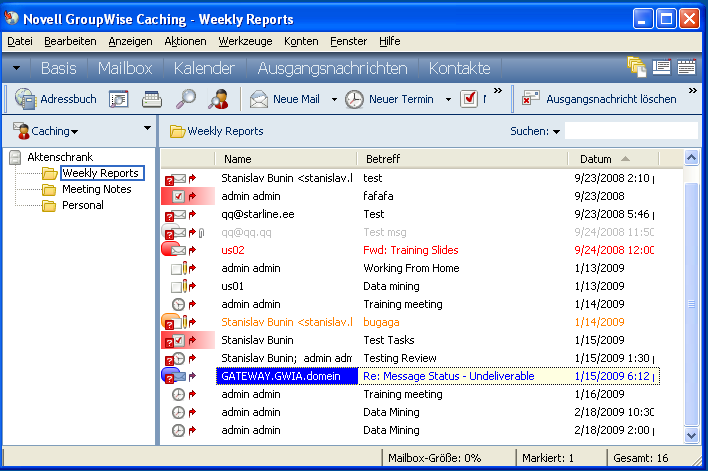The image size is (708, 471).
Task: Click Neuer Termin clock button
Action: coord(389,99)
